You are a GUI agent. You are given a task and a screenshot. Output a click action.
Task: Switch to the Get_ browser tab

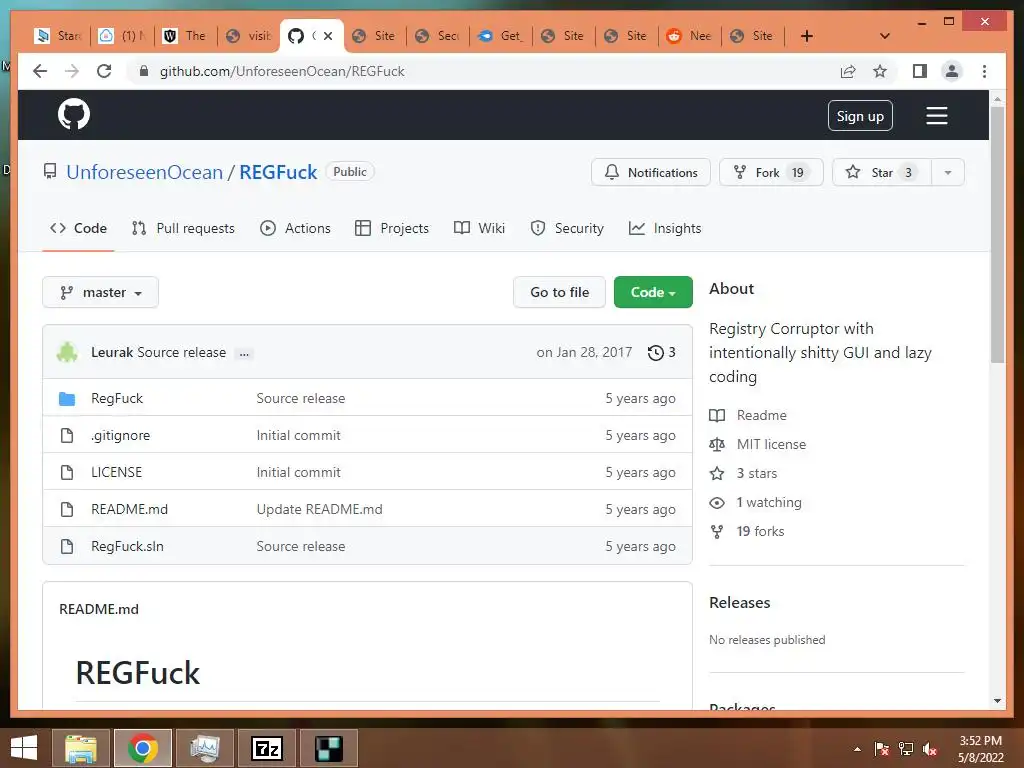click(500, 36)
